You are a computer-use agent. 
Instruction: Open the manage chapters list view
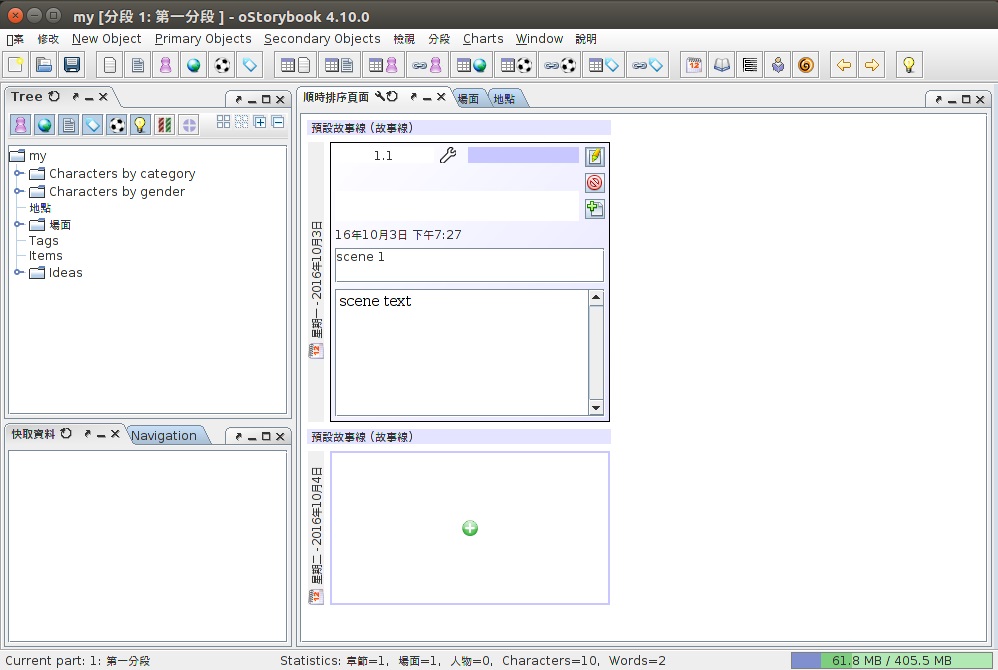point(750,65)
